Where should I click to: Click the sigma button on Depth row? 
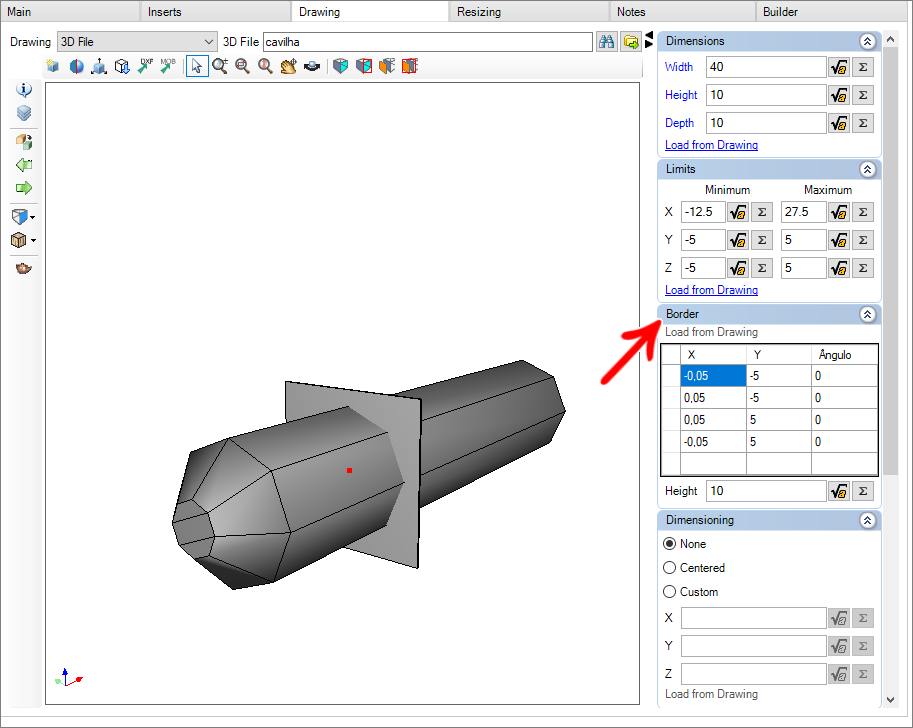point(863,123)
